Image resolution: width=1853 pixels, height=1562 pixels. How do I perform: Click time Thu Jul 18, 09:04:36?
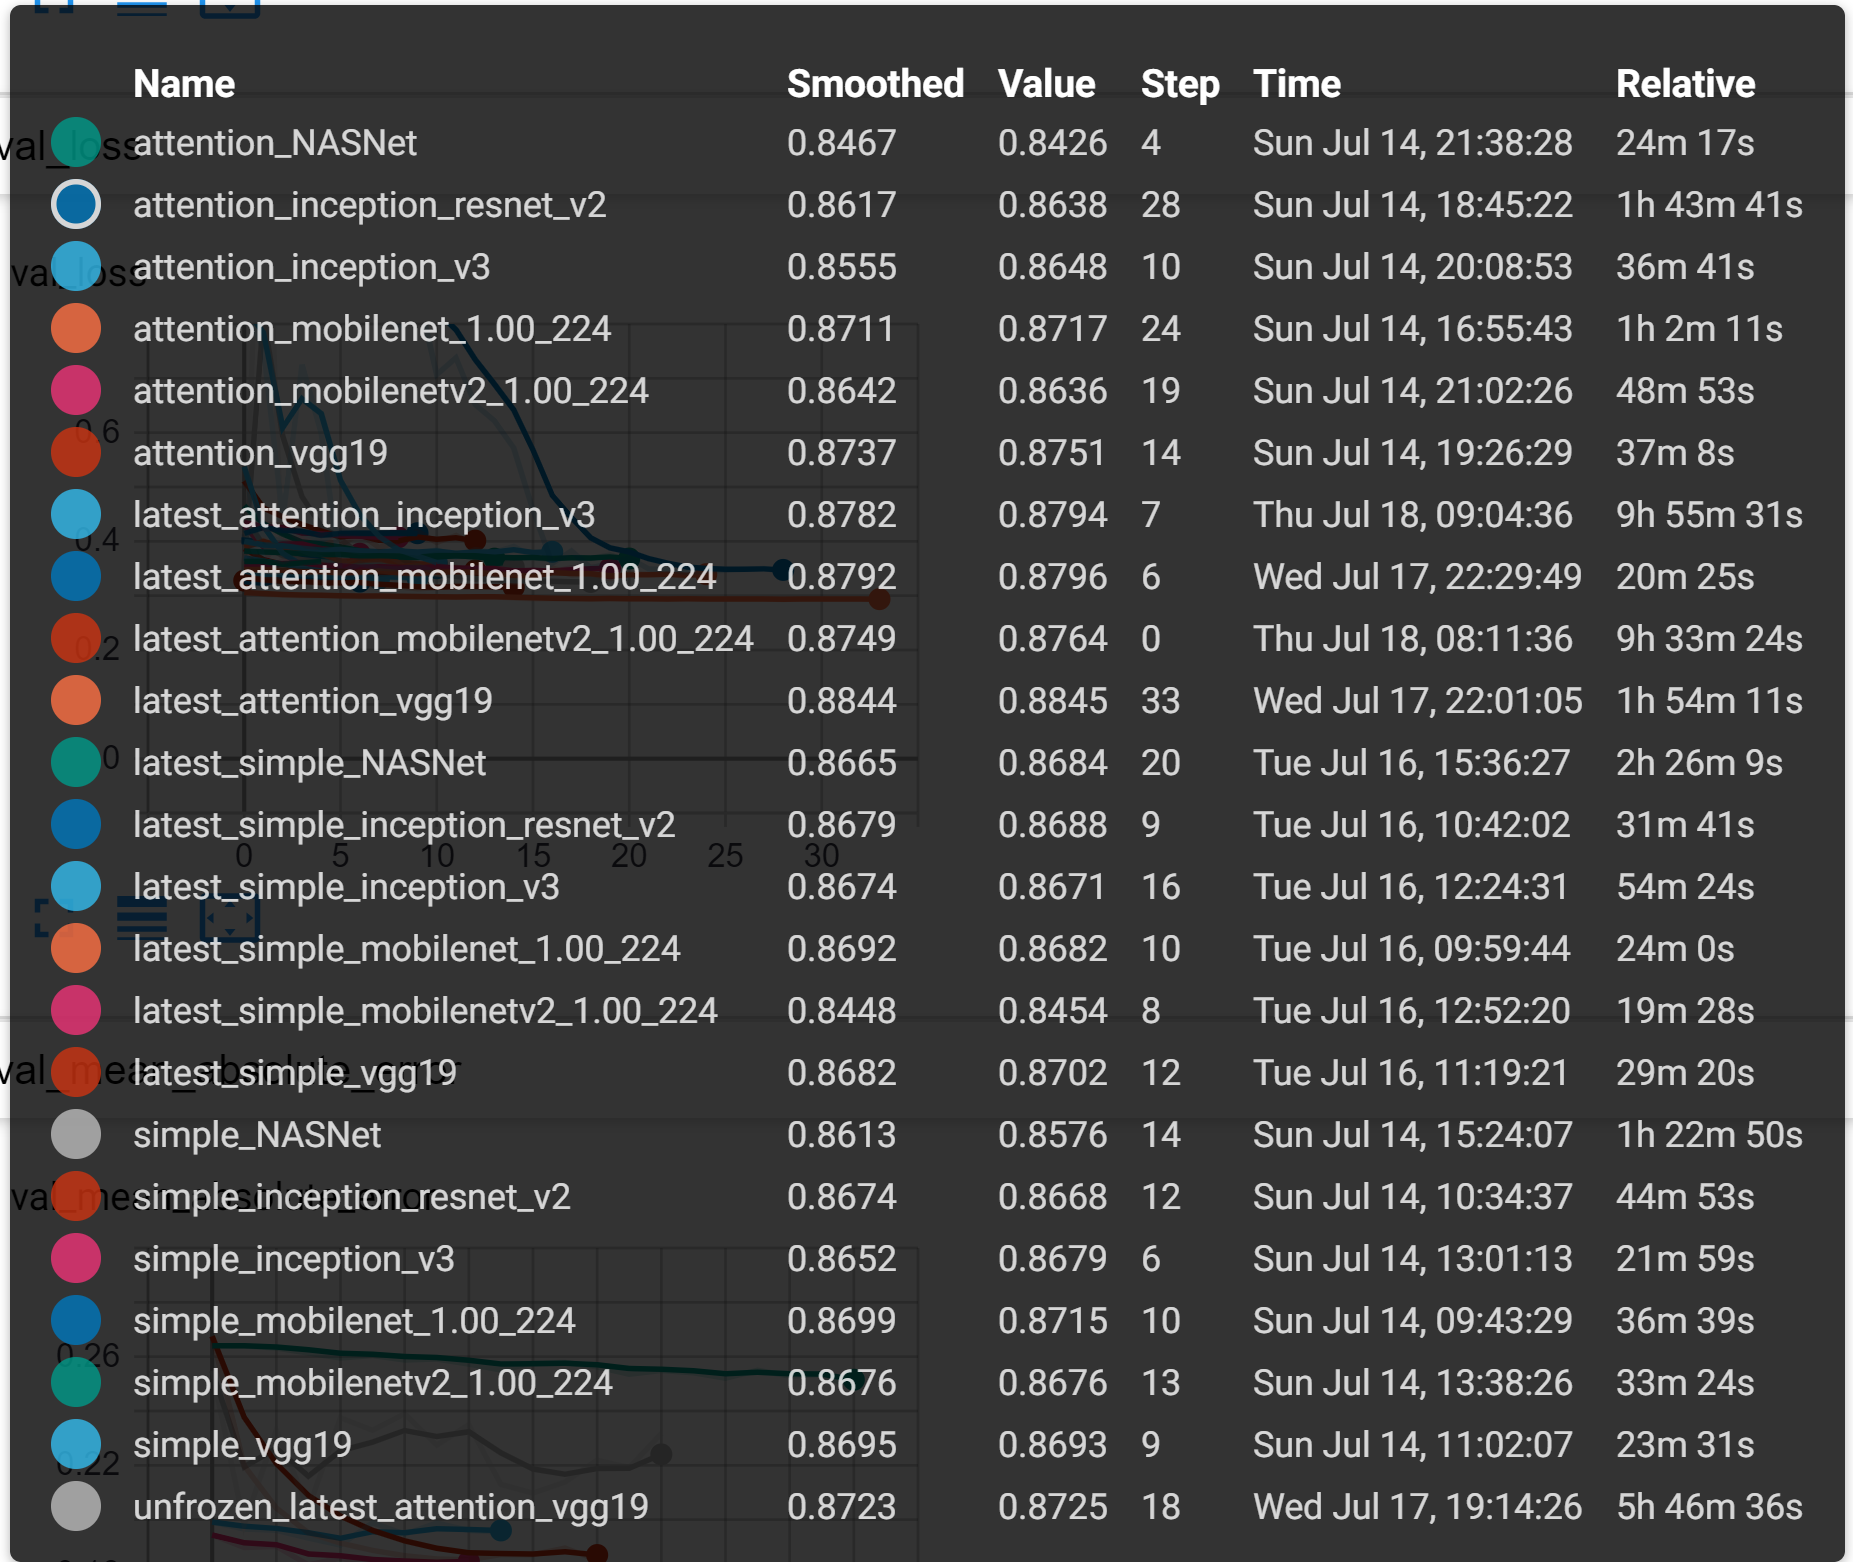click(1412, 515)
